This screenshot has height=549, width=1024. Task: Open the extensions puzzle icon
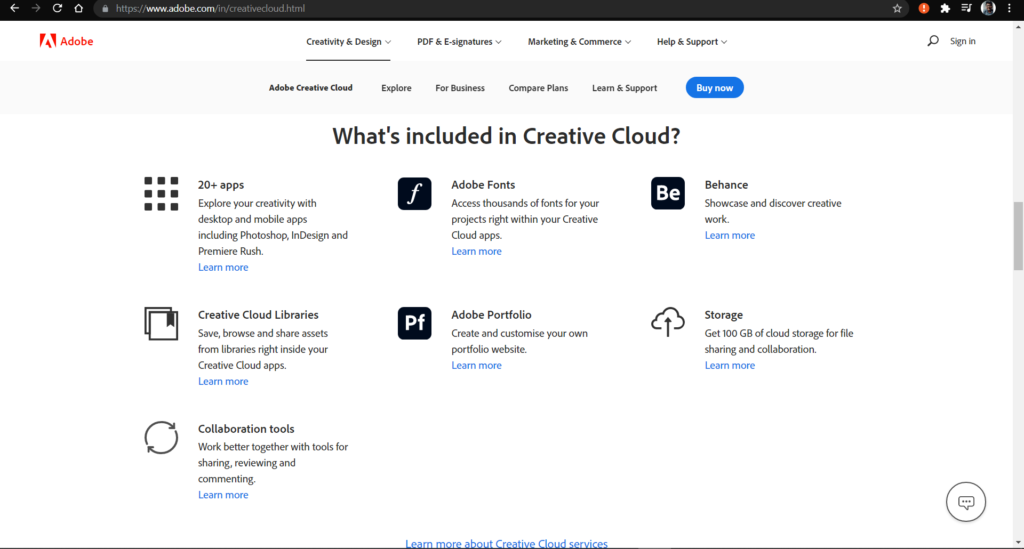(945, 8)
